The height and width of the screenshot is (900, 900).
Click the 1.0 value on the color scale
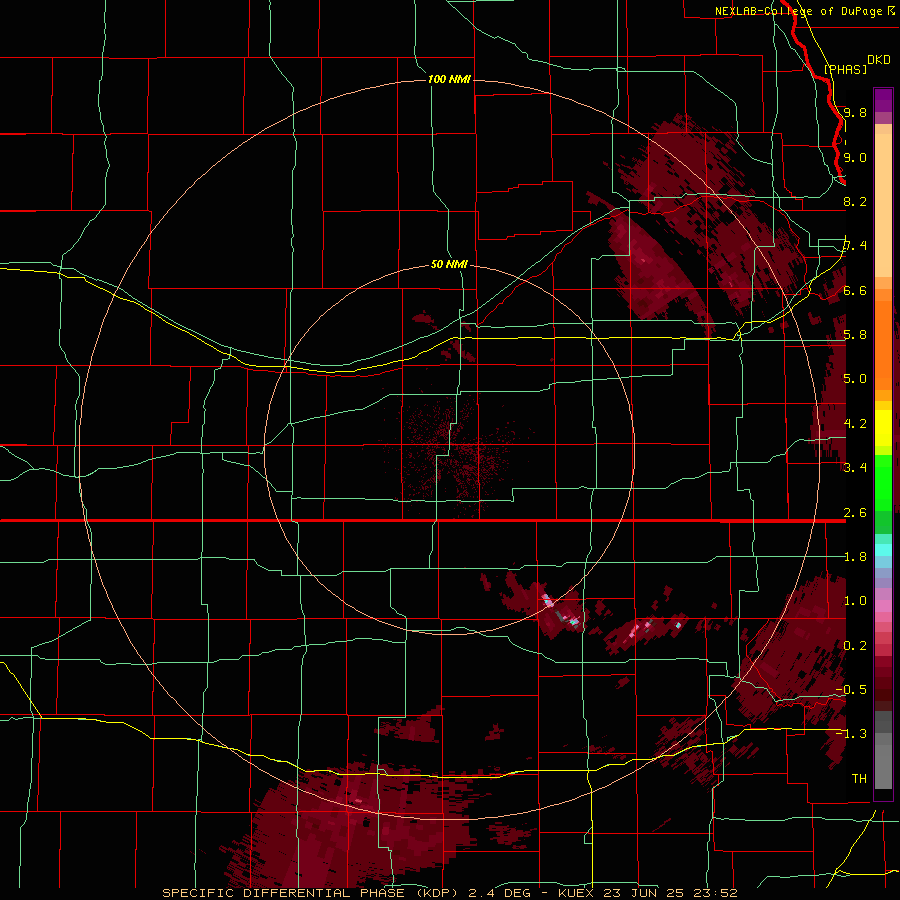tap(855, 600)
